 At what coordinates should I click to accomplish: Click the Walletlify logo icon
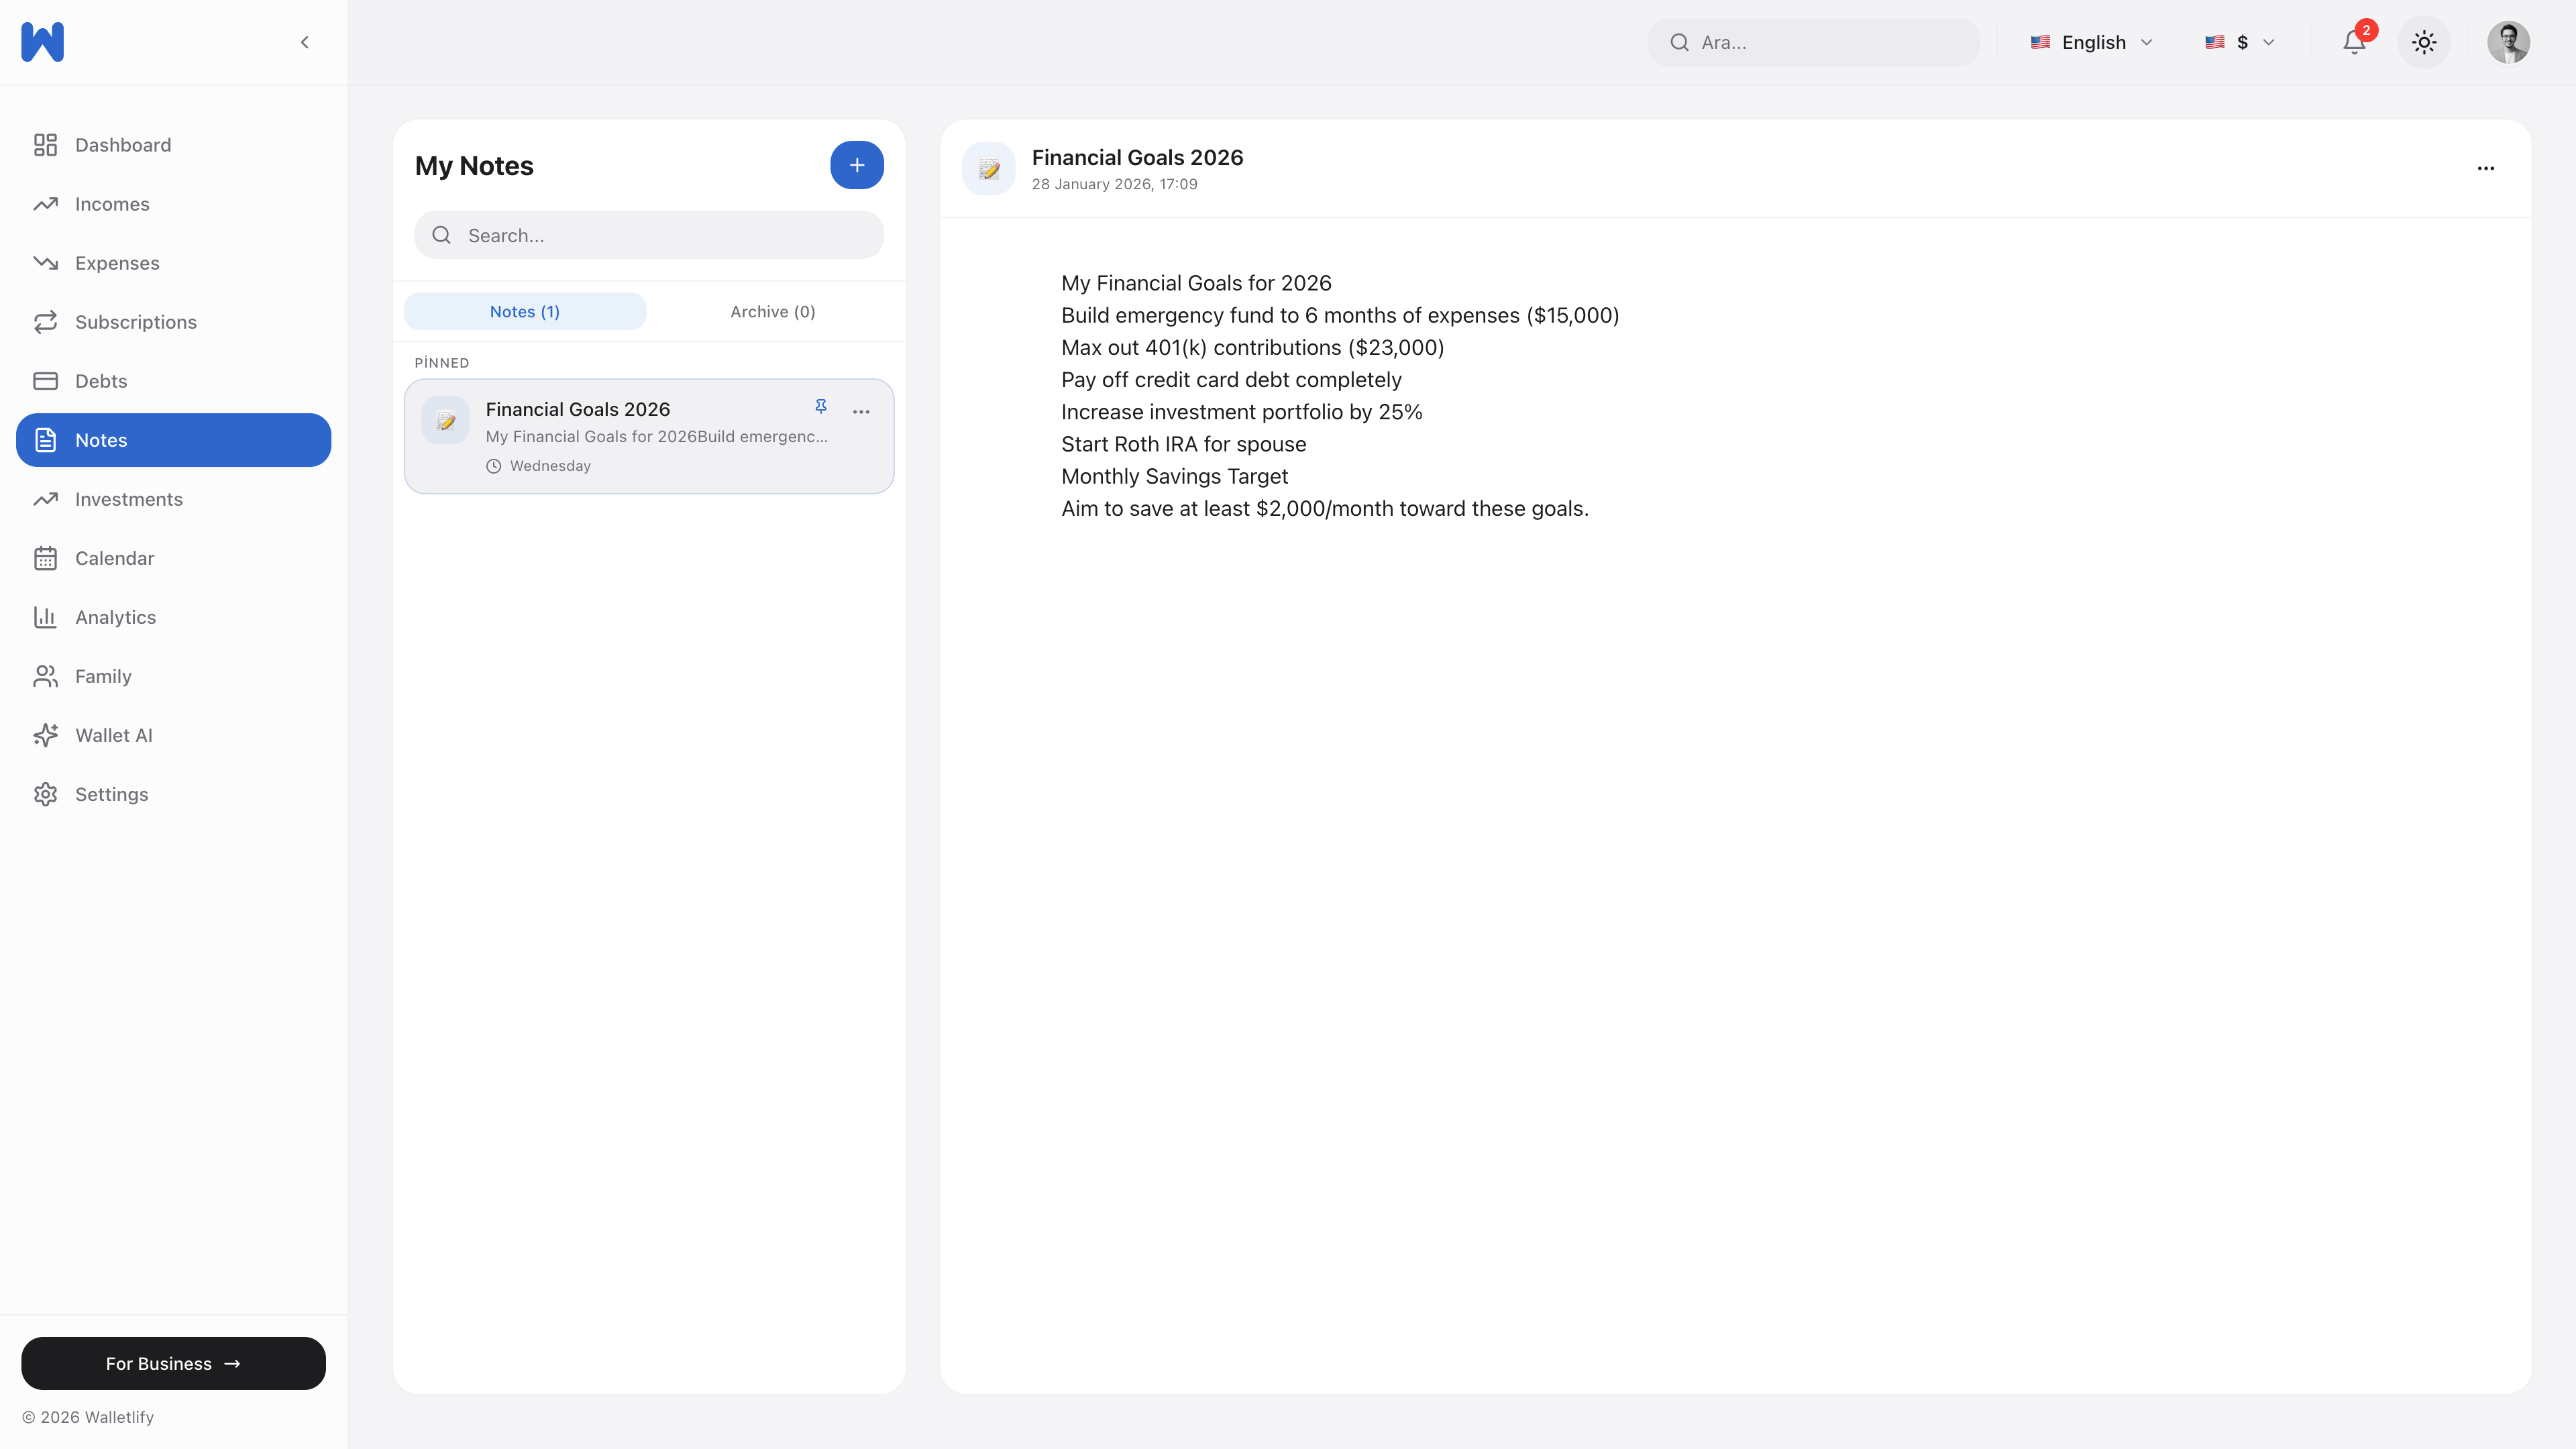[42, 42]
